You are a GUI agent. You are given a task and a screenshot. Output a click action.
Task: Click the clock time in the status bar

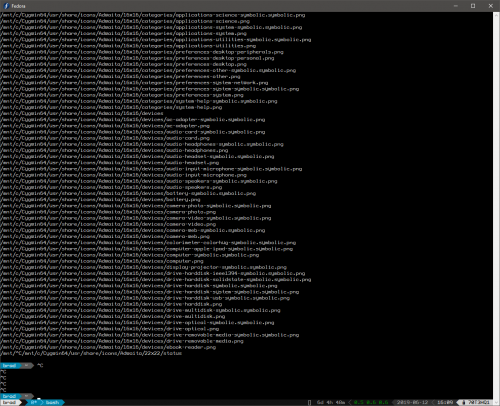[x=445, y=402]
